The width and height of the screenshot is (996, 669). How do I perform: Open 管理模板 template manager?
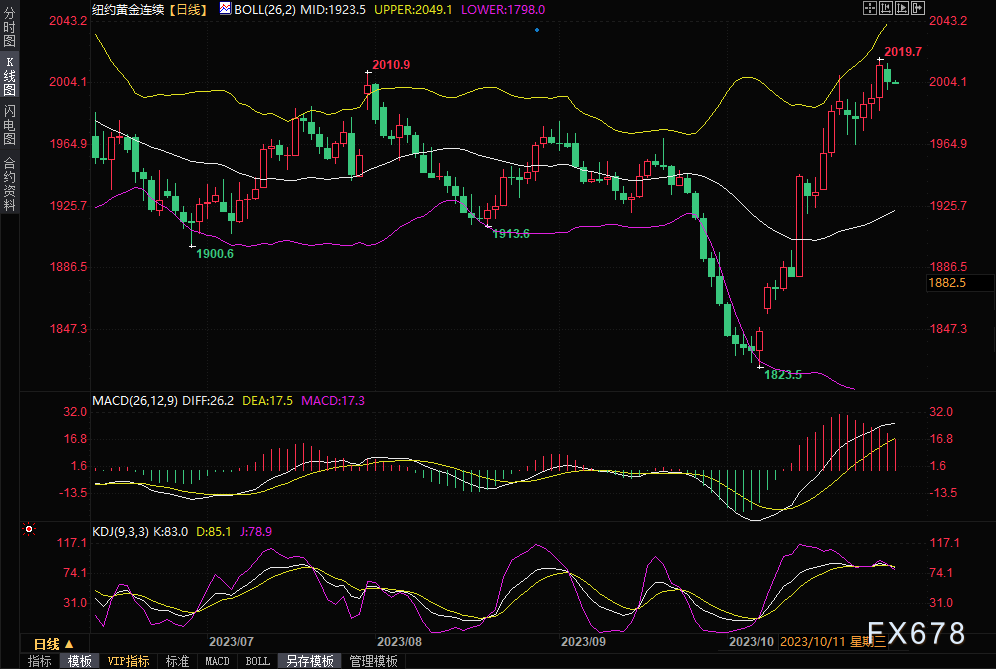tap(372, 661)
